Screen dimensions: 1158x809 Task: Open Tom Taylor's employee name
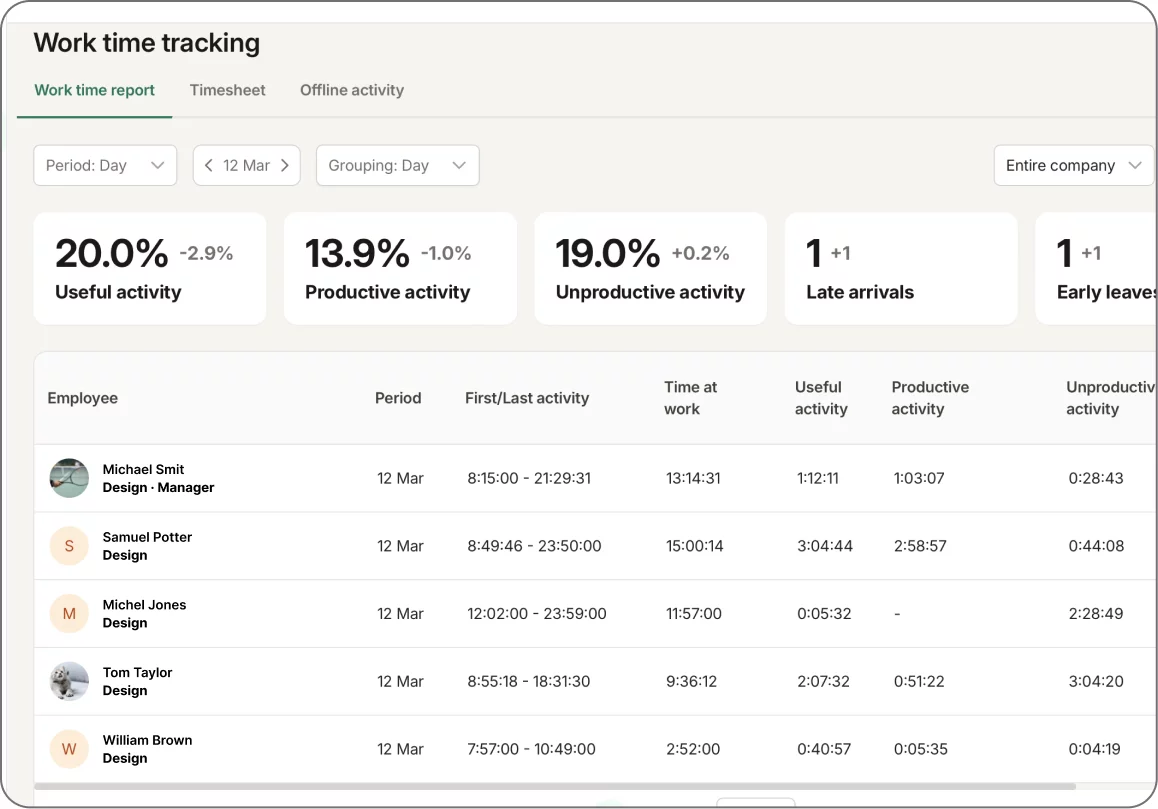point(137,672)
